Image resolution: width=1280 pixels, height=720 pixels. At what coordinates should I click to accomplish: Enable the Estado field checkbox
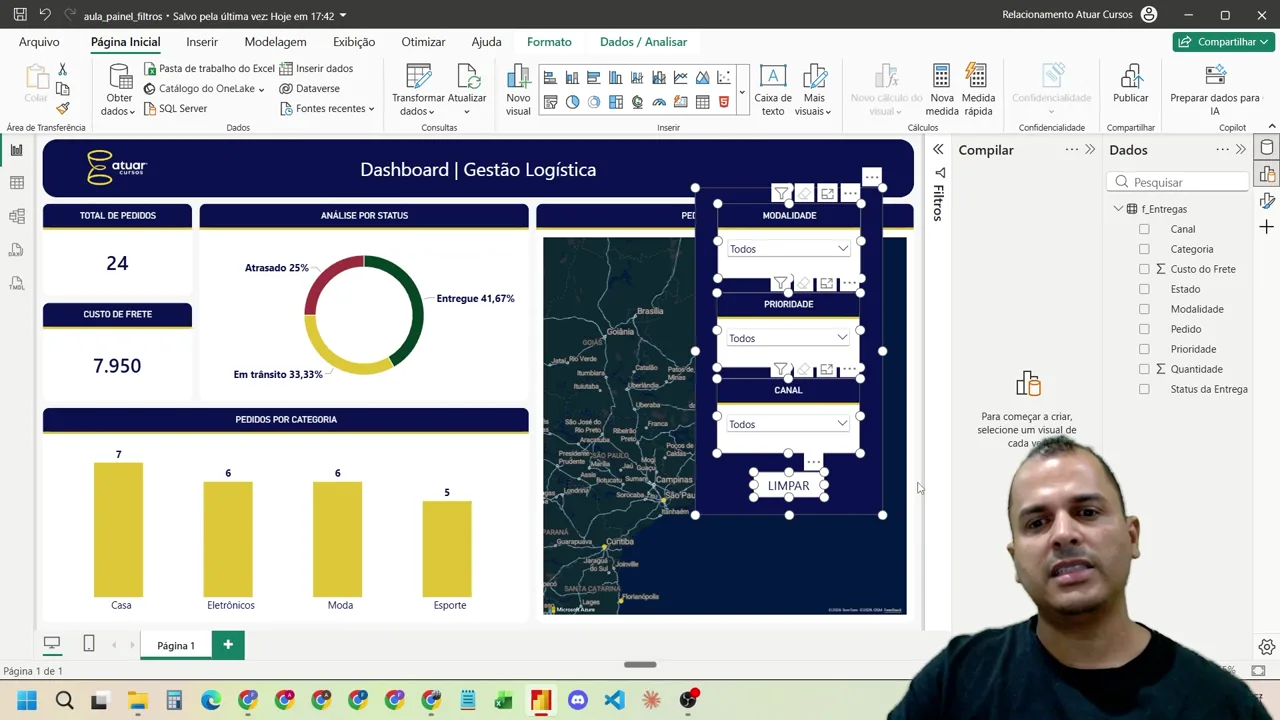(1144, 289)
